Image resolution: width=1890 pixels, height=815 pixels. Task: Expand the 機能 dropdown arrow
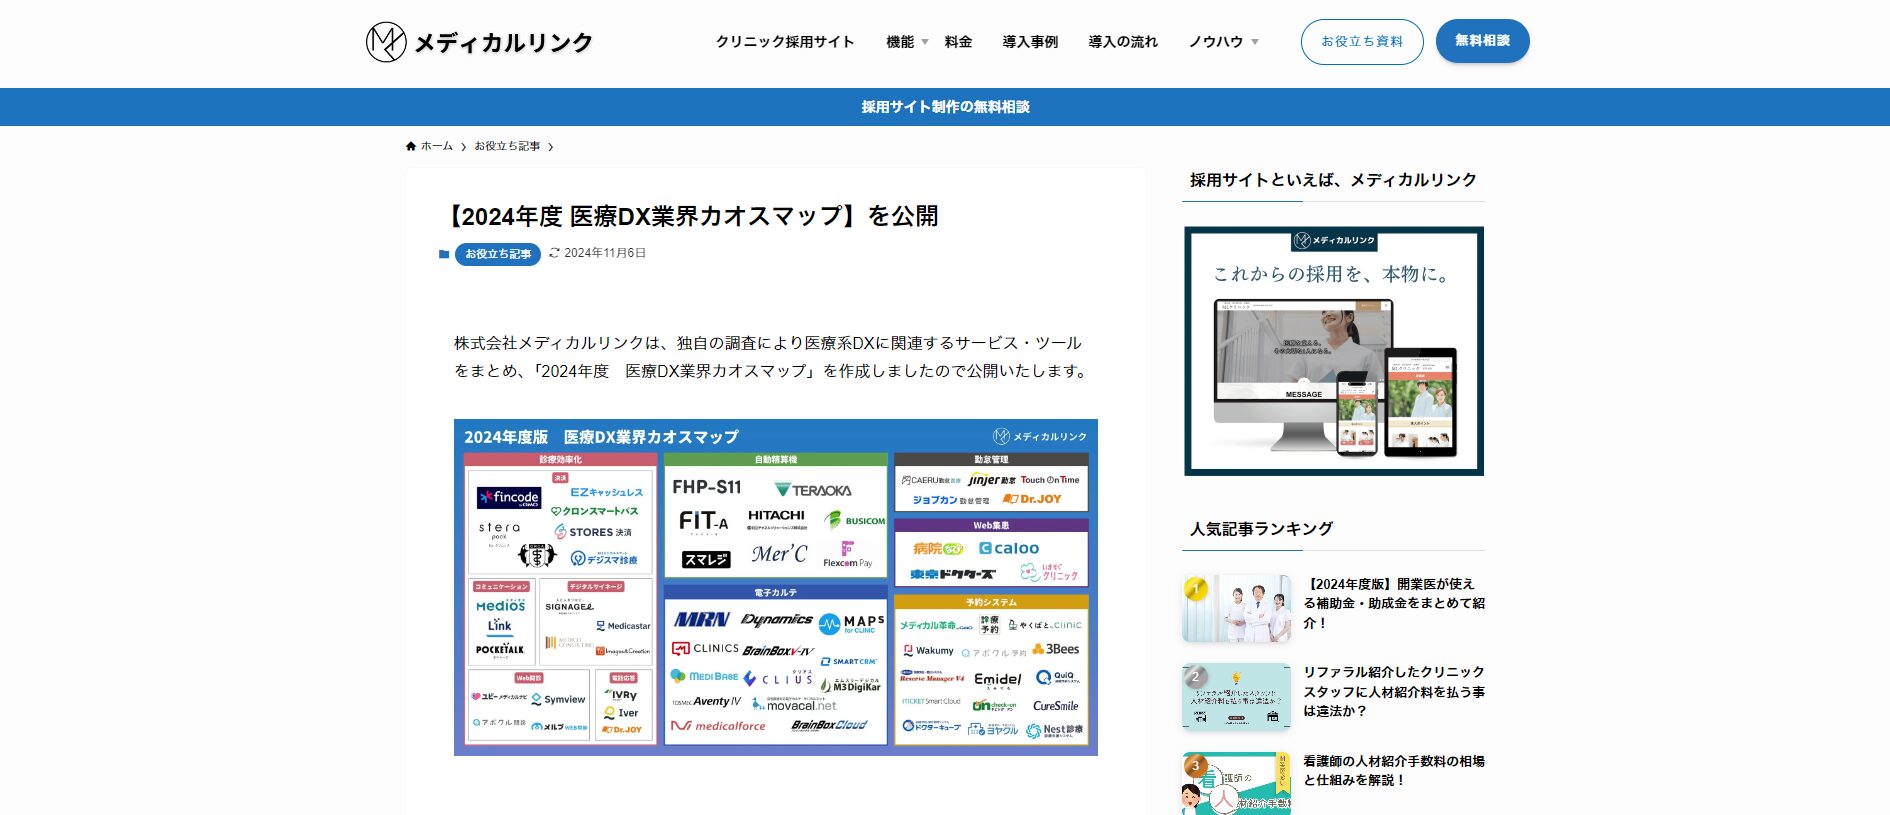pyautogui.click(x=925, y=42)
